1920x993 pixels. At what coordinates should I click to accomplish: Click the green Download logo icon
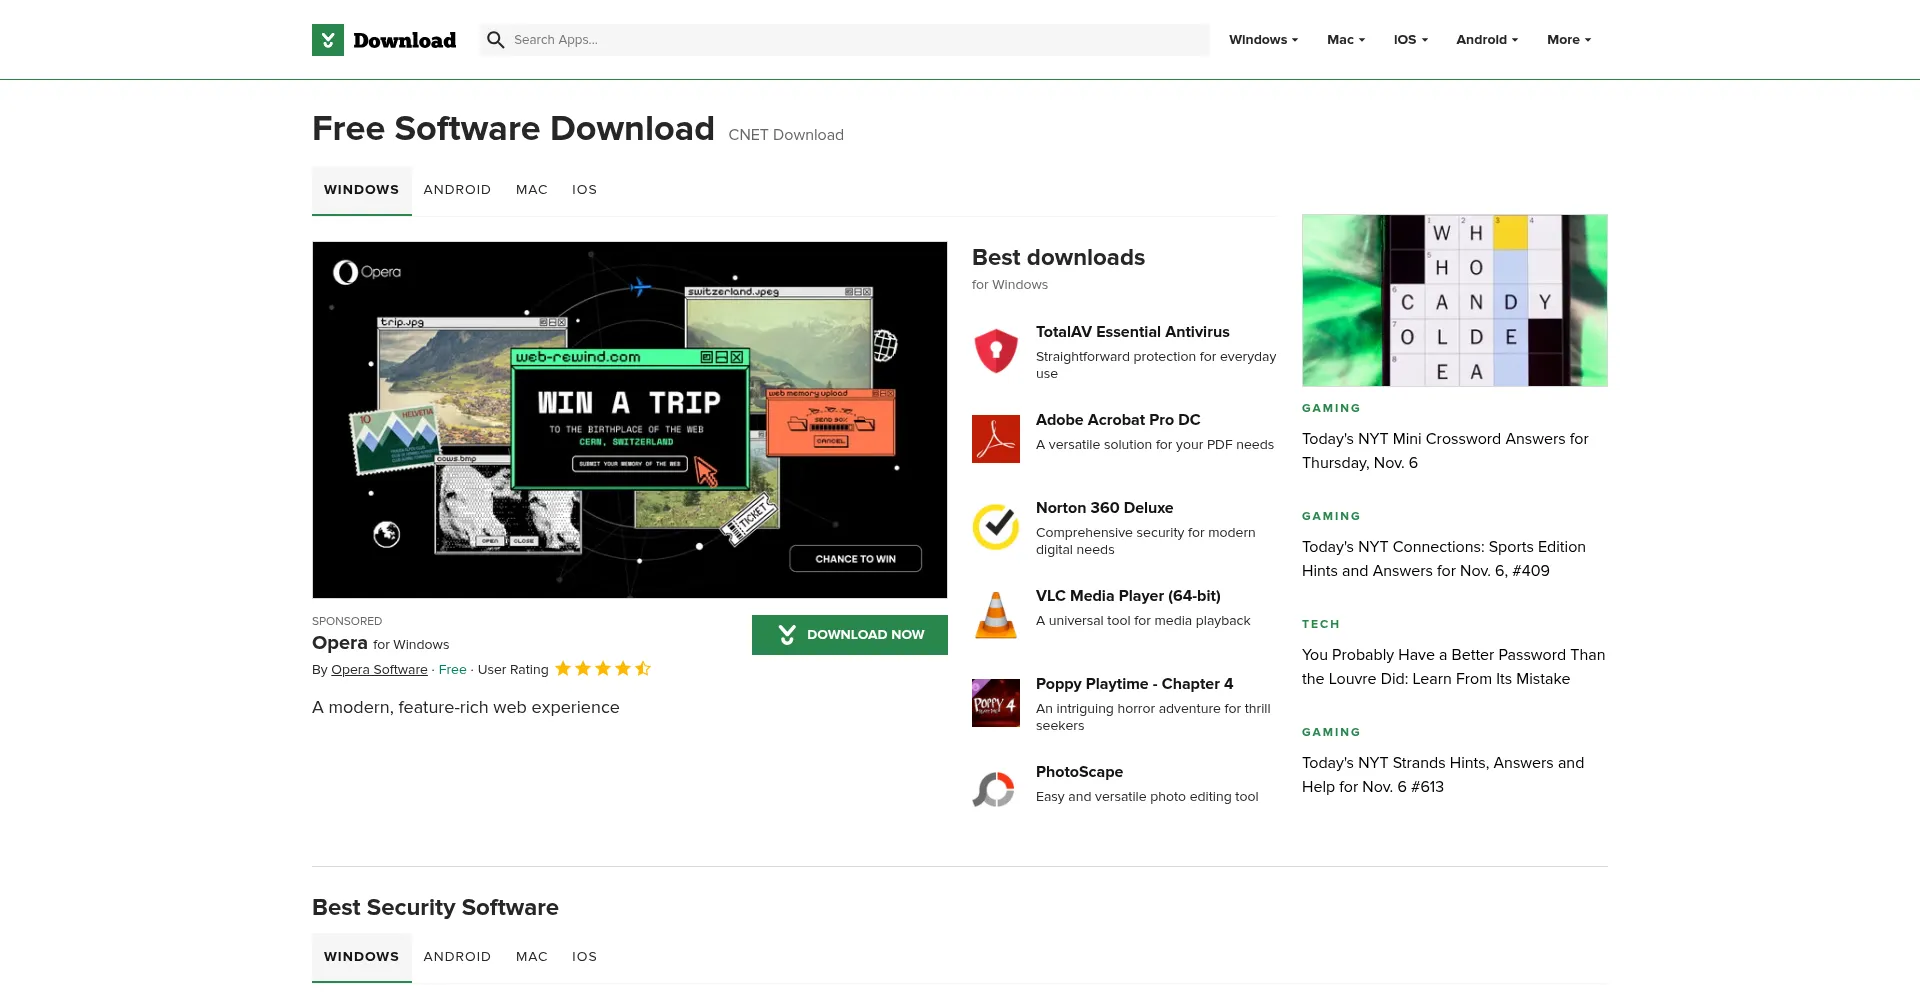328,40
